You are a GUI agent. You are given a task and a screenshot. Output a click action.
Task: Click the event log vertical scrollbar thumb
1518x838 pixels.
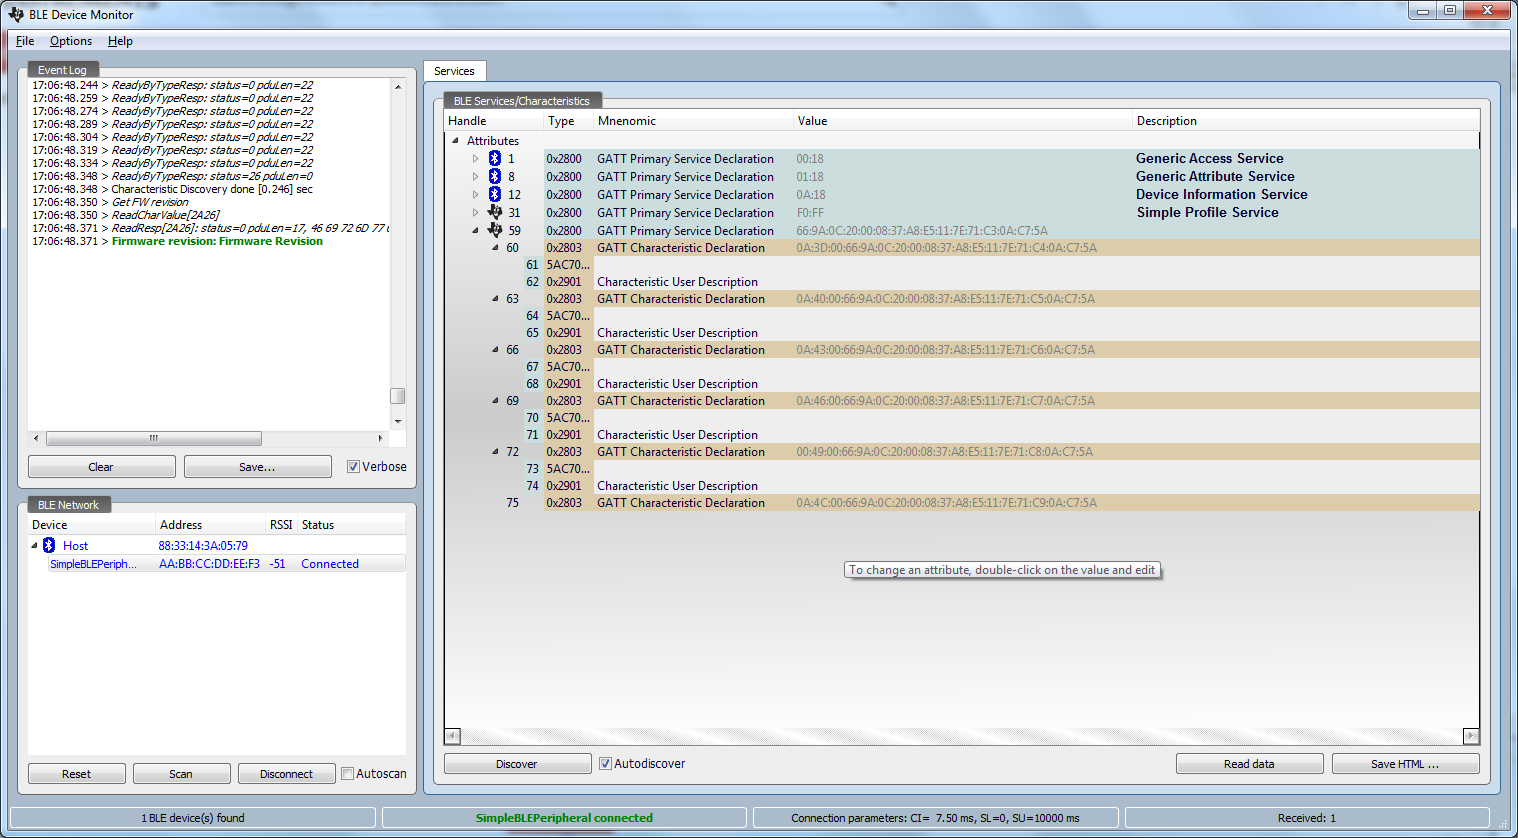pos(397,396)
